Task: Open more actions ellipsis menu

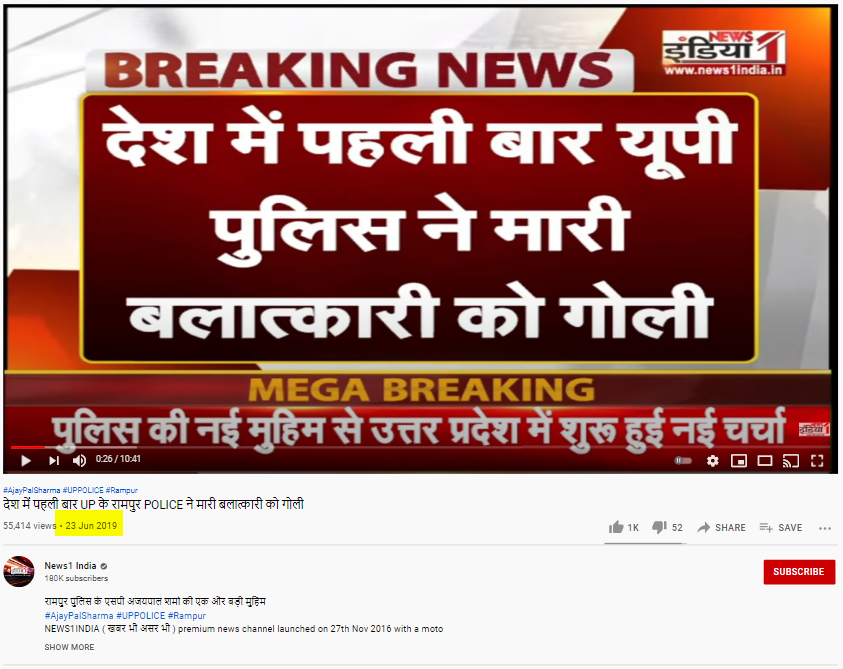Action: [825, 528]
